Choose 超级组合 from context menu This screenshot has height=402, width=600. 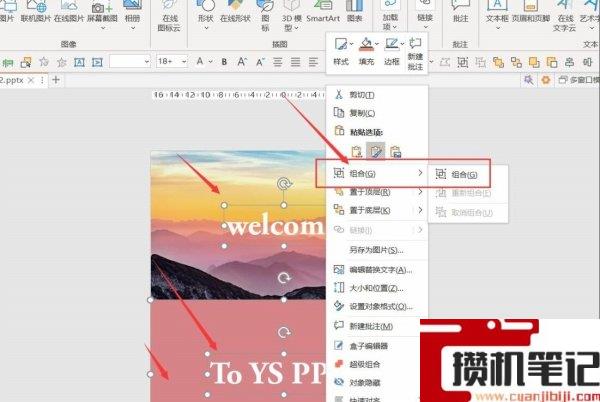coord(375,364)
